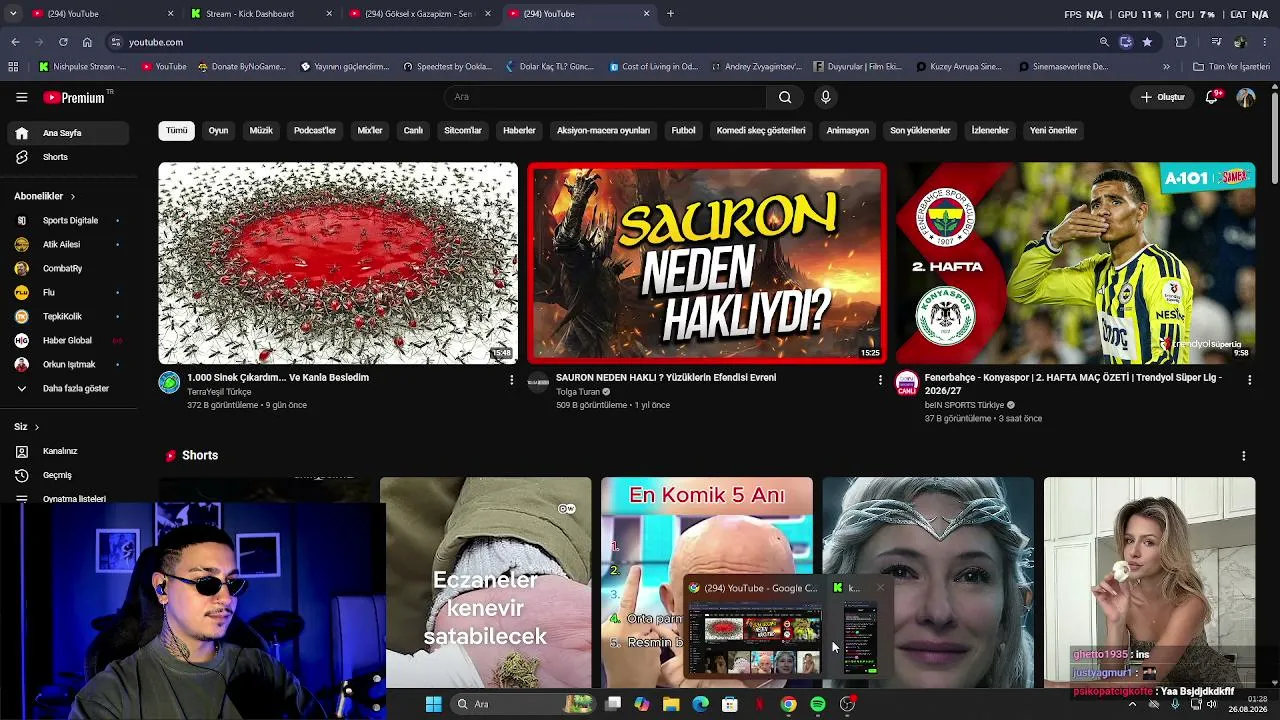Open the Windows Start menu

pyautogui.click(x=433, y=704)
